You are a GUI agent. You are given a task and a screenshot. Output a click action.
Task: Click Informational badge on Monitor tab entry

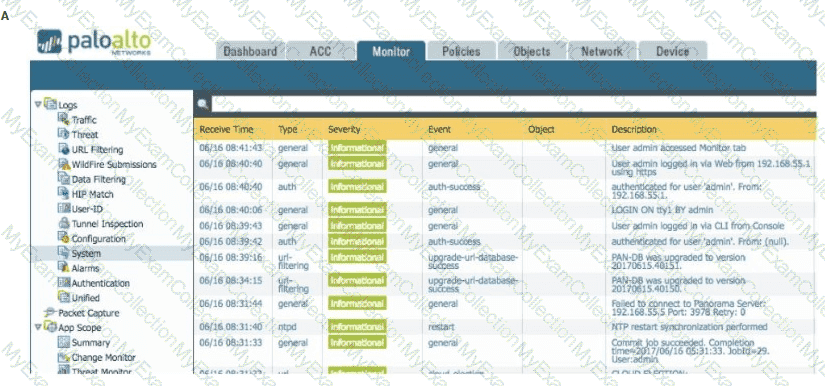tap(357, 148)
